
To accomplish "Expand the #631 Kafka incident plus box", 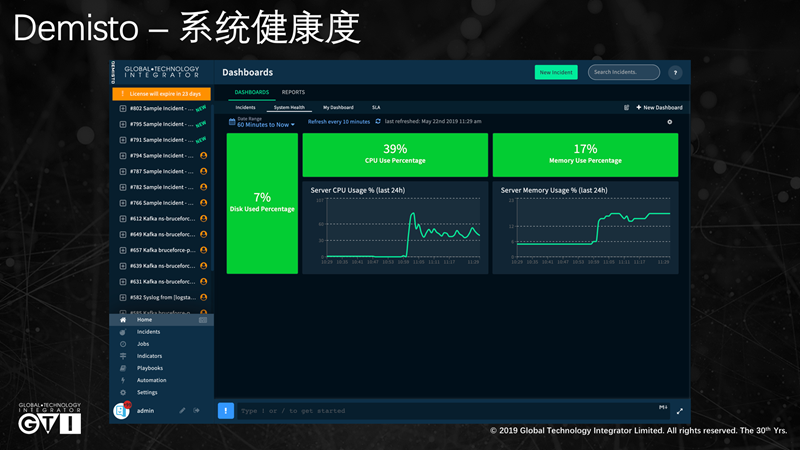I will point(123,282).
